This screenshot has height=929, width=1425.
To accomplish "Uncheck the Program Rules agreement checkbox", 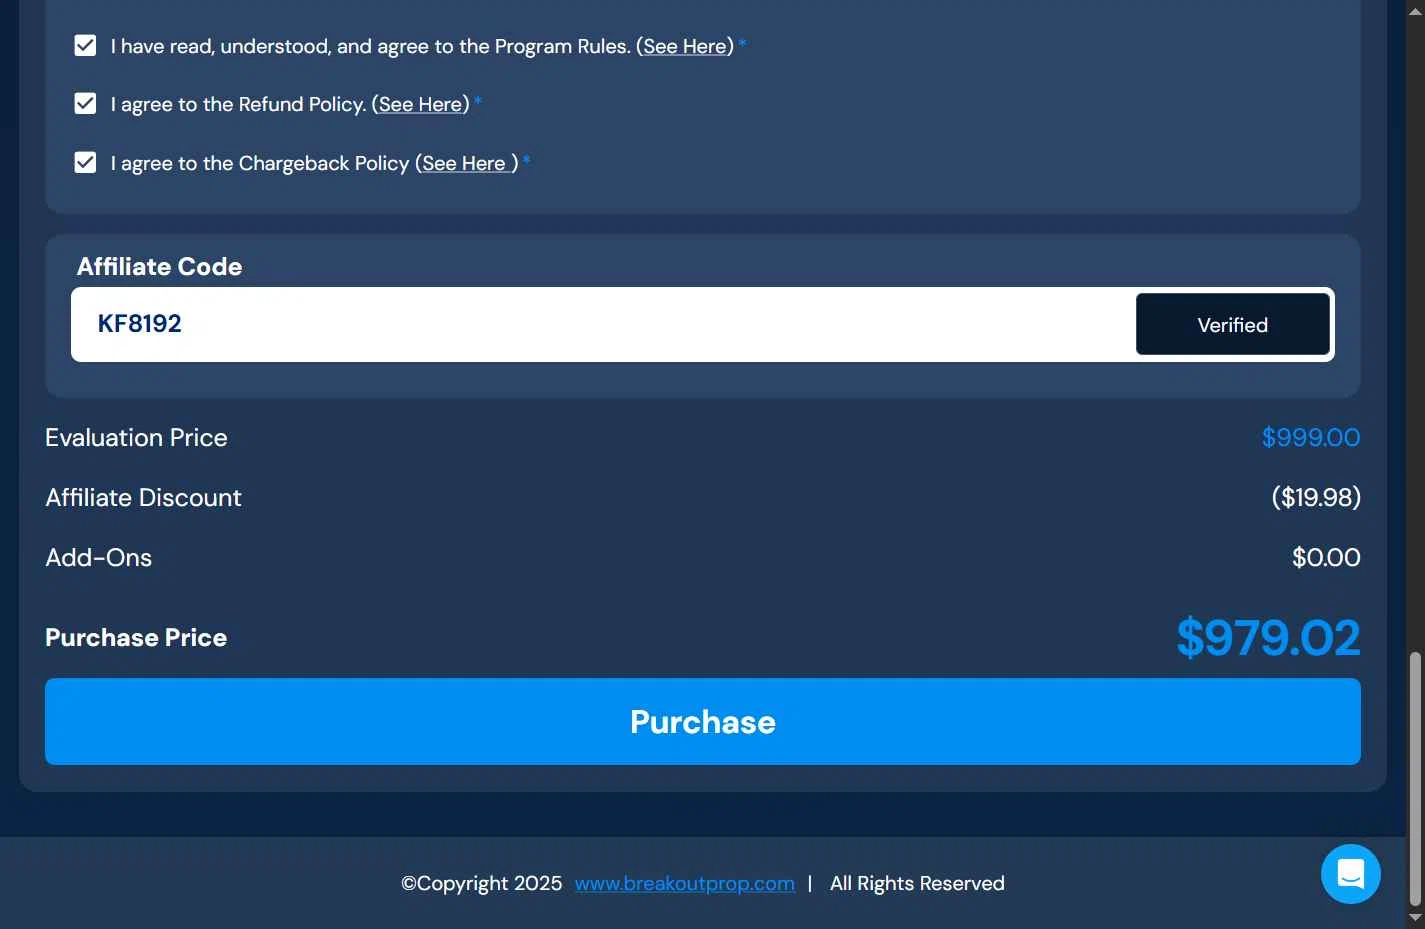I will click(x=86, y=46).
